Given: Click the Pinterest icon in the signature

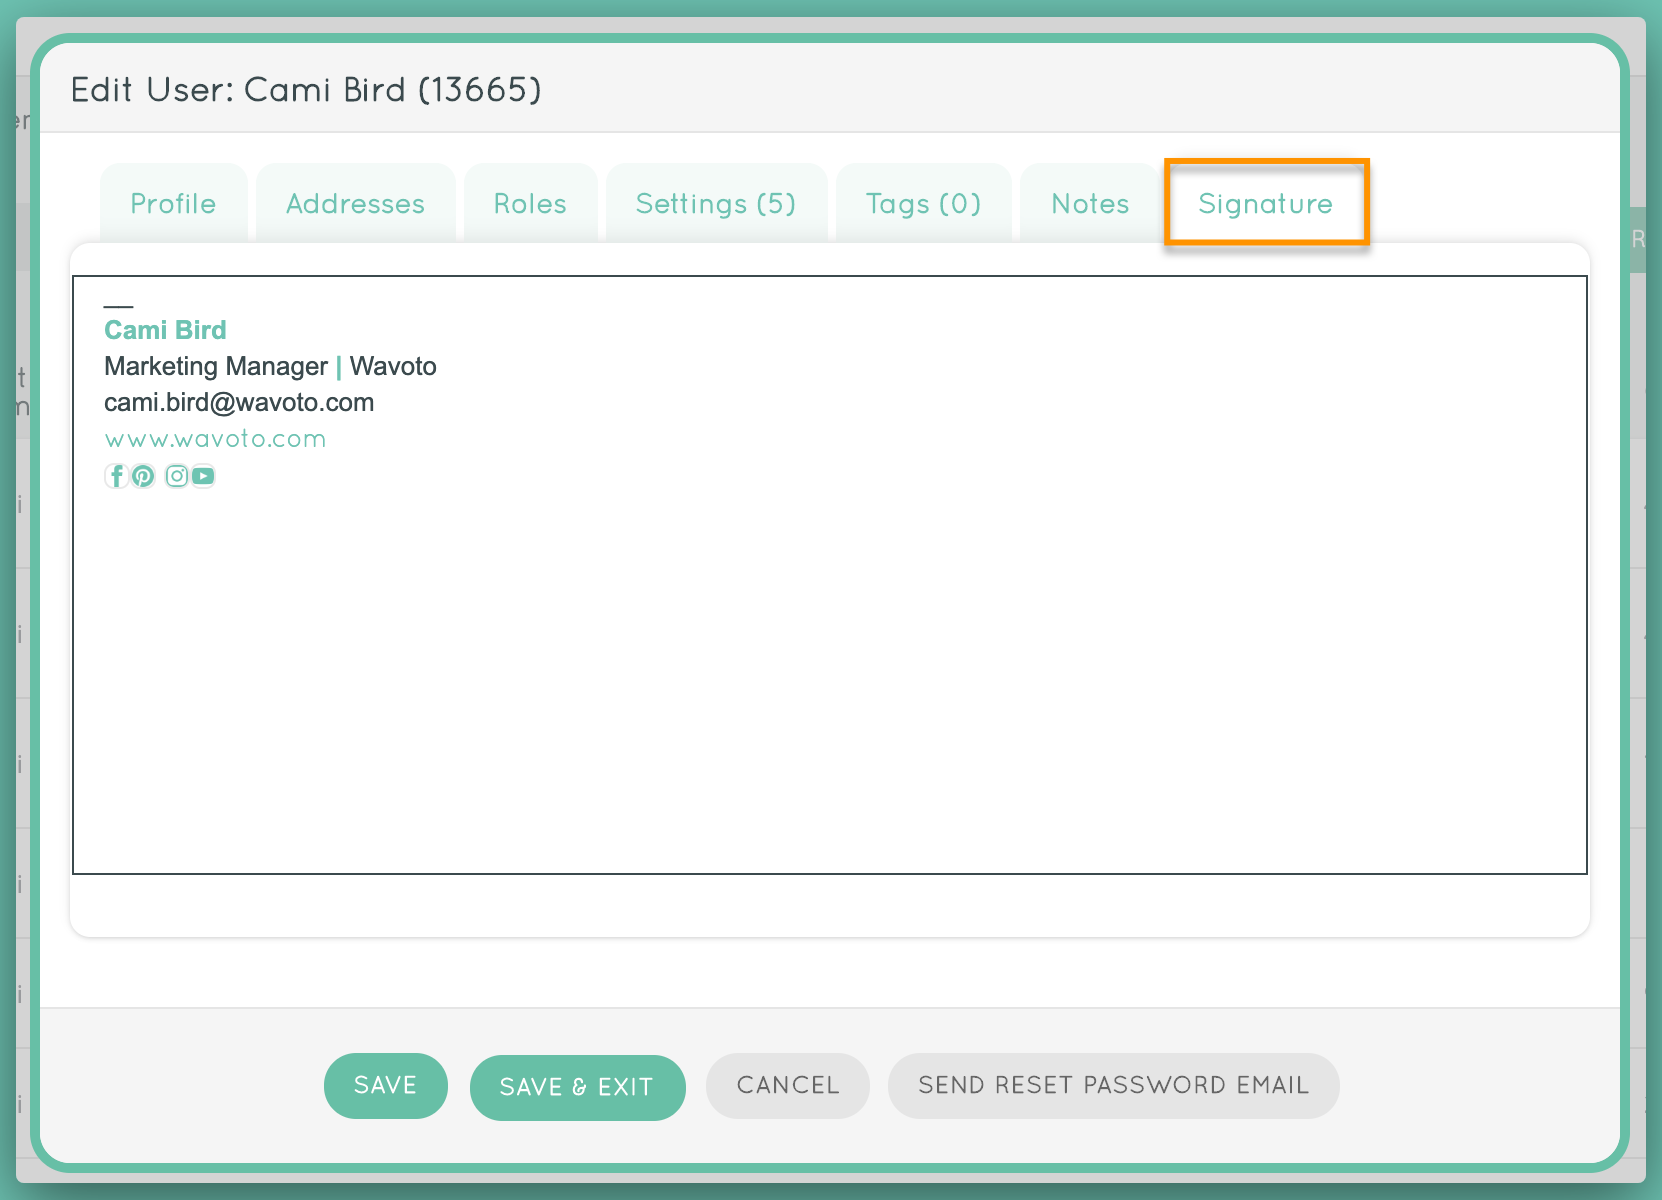Looking at the screenshot, I should pyautogui.click(x=143, y=476).
